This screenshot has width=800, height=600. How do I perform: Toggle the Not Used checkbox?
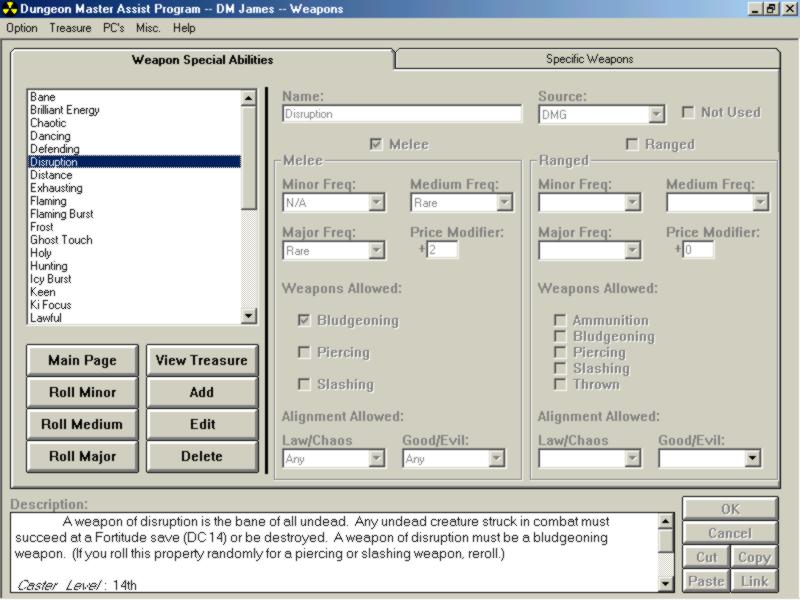[688, 113]
